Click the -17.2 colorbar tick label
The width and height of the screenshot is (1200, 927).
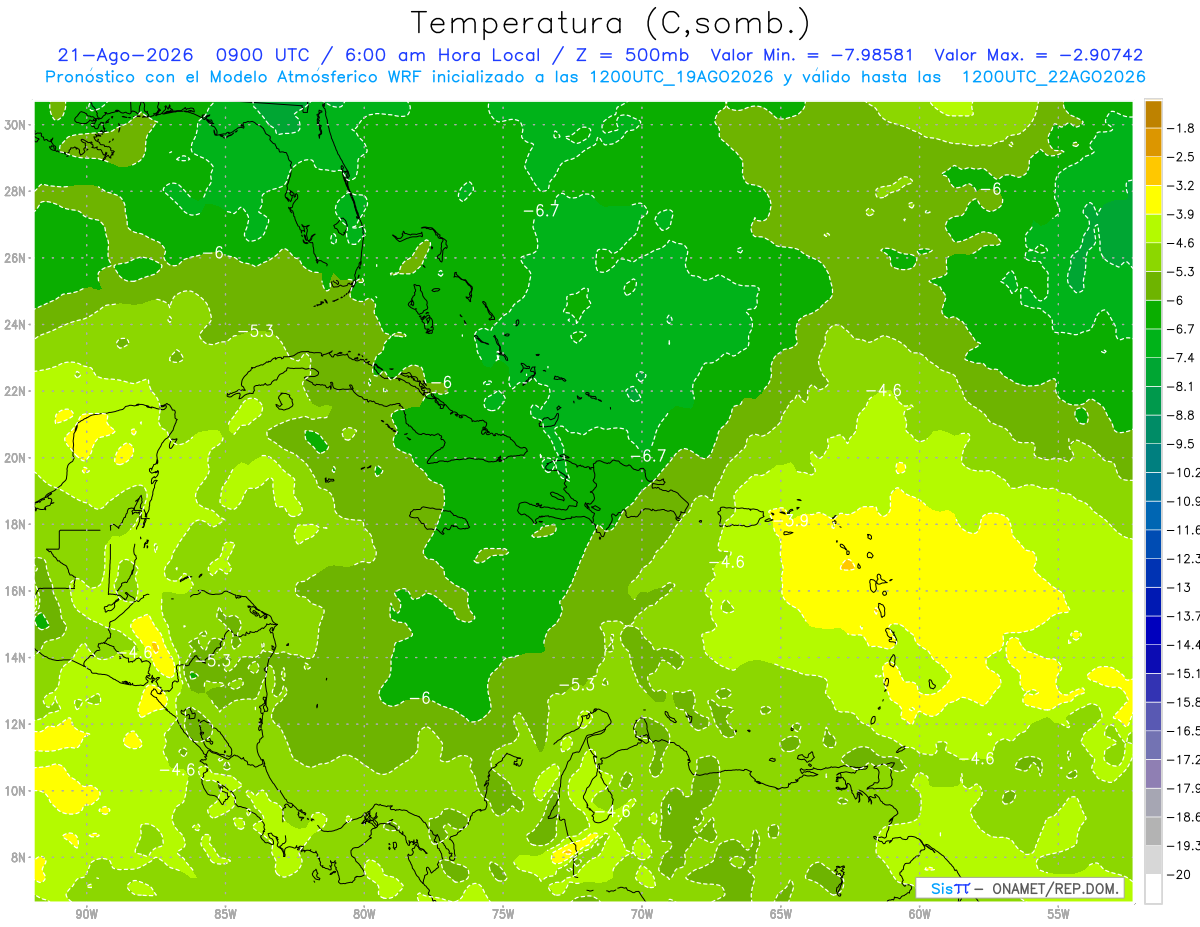1184,760
